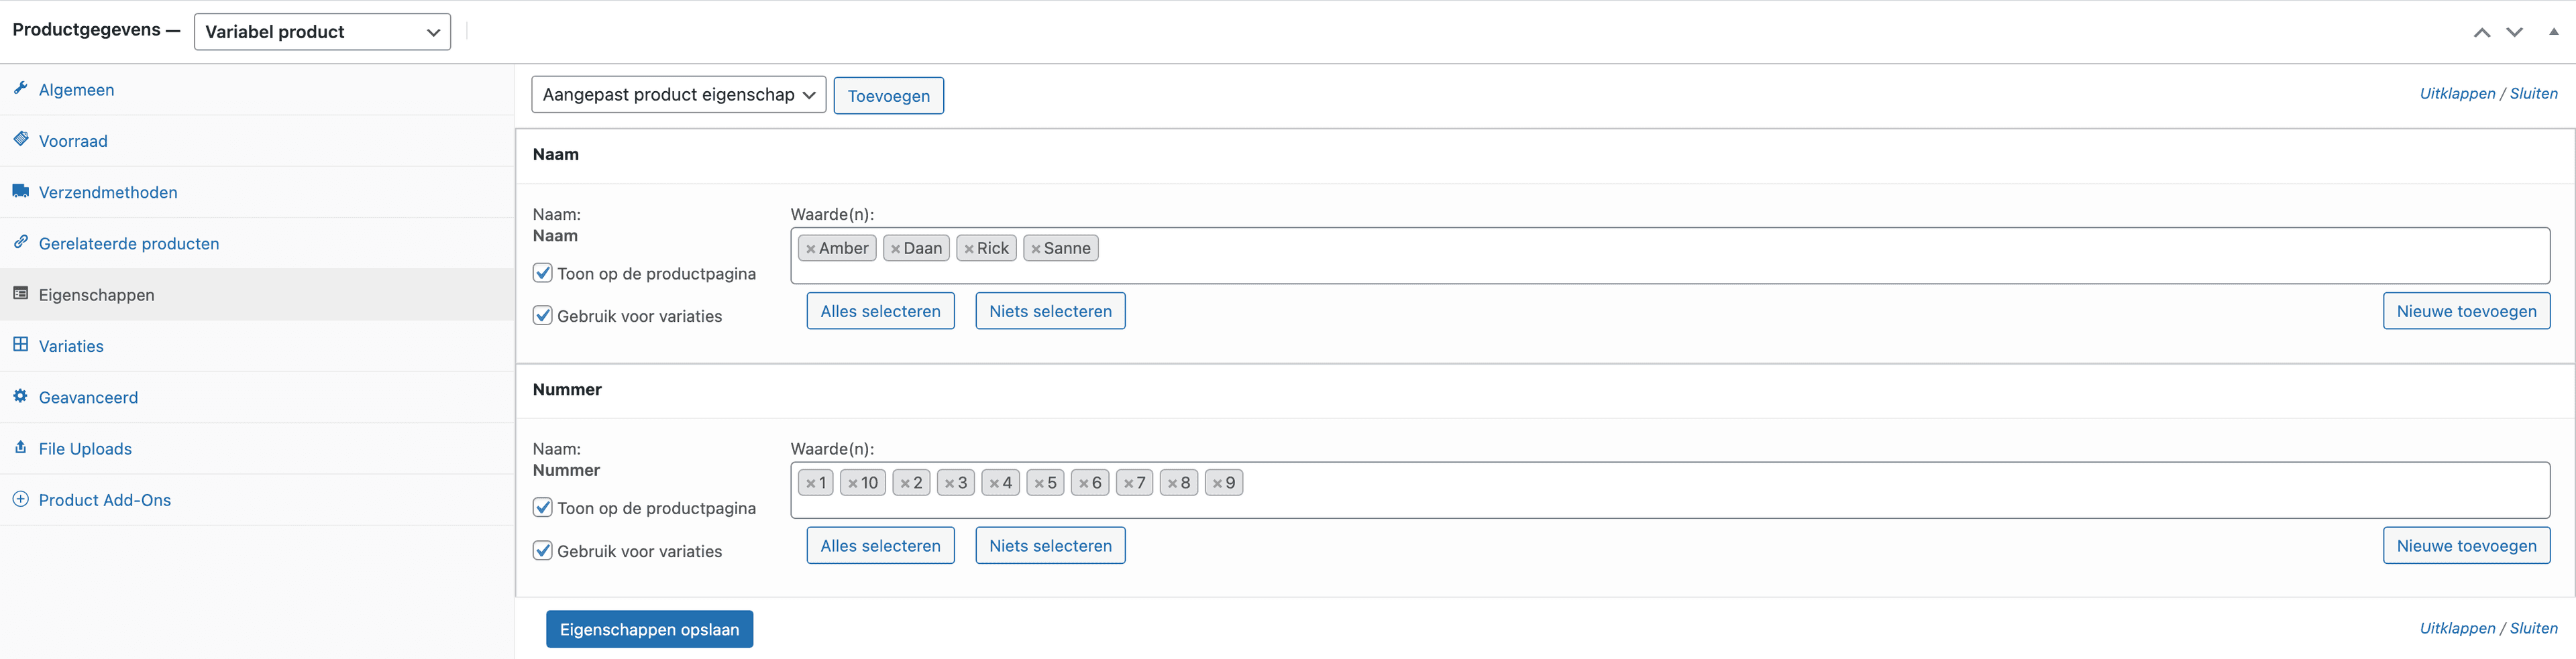Click the truck icon beside Verzendmethoden
The height and width of the screenshot is (659, 2576).
20,190
